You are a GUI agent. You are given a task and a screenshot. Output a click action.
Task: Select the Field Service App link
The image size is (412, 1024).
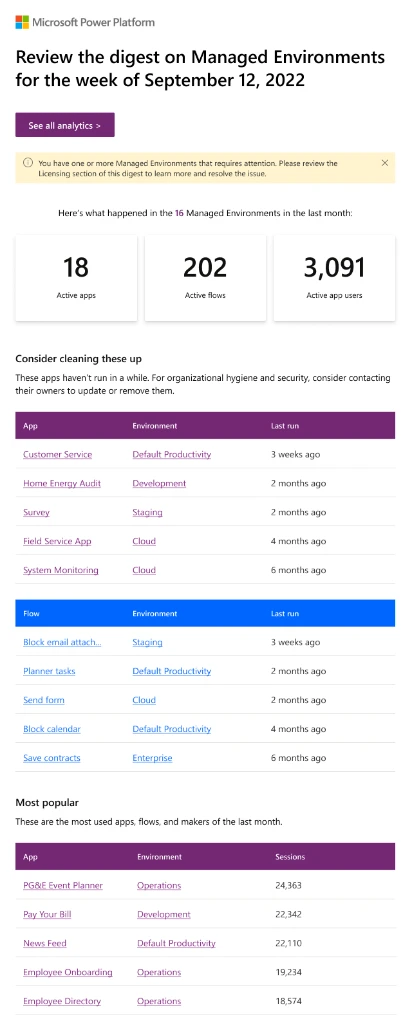(57, 541)
